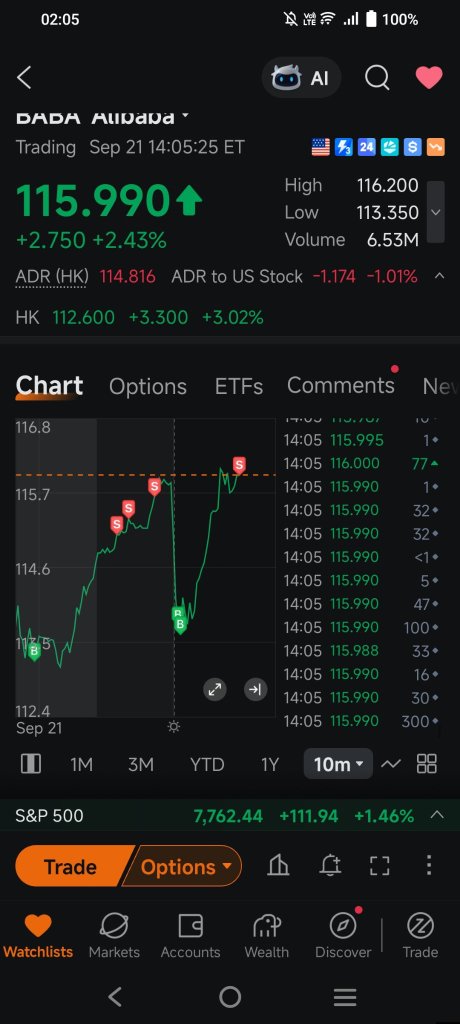The image size is (460, 1024).
Task: Expand quote details next to High/Low
Action: [436, 212]
